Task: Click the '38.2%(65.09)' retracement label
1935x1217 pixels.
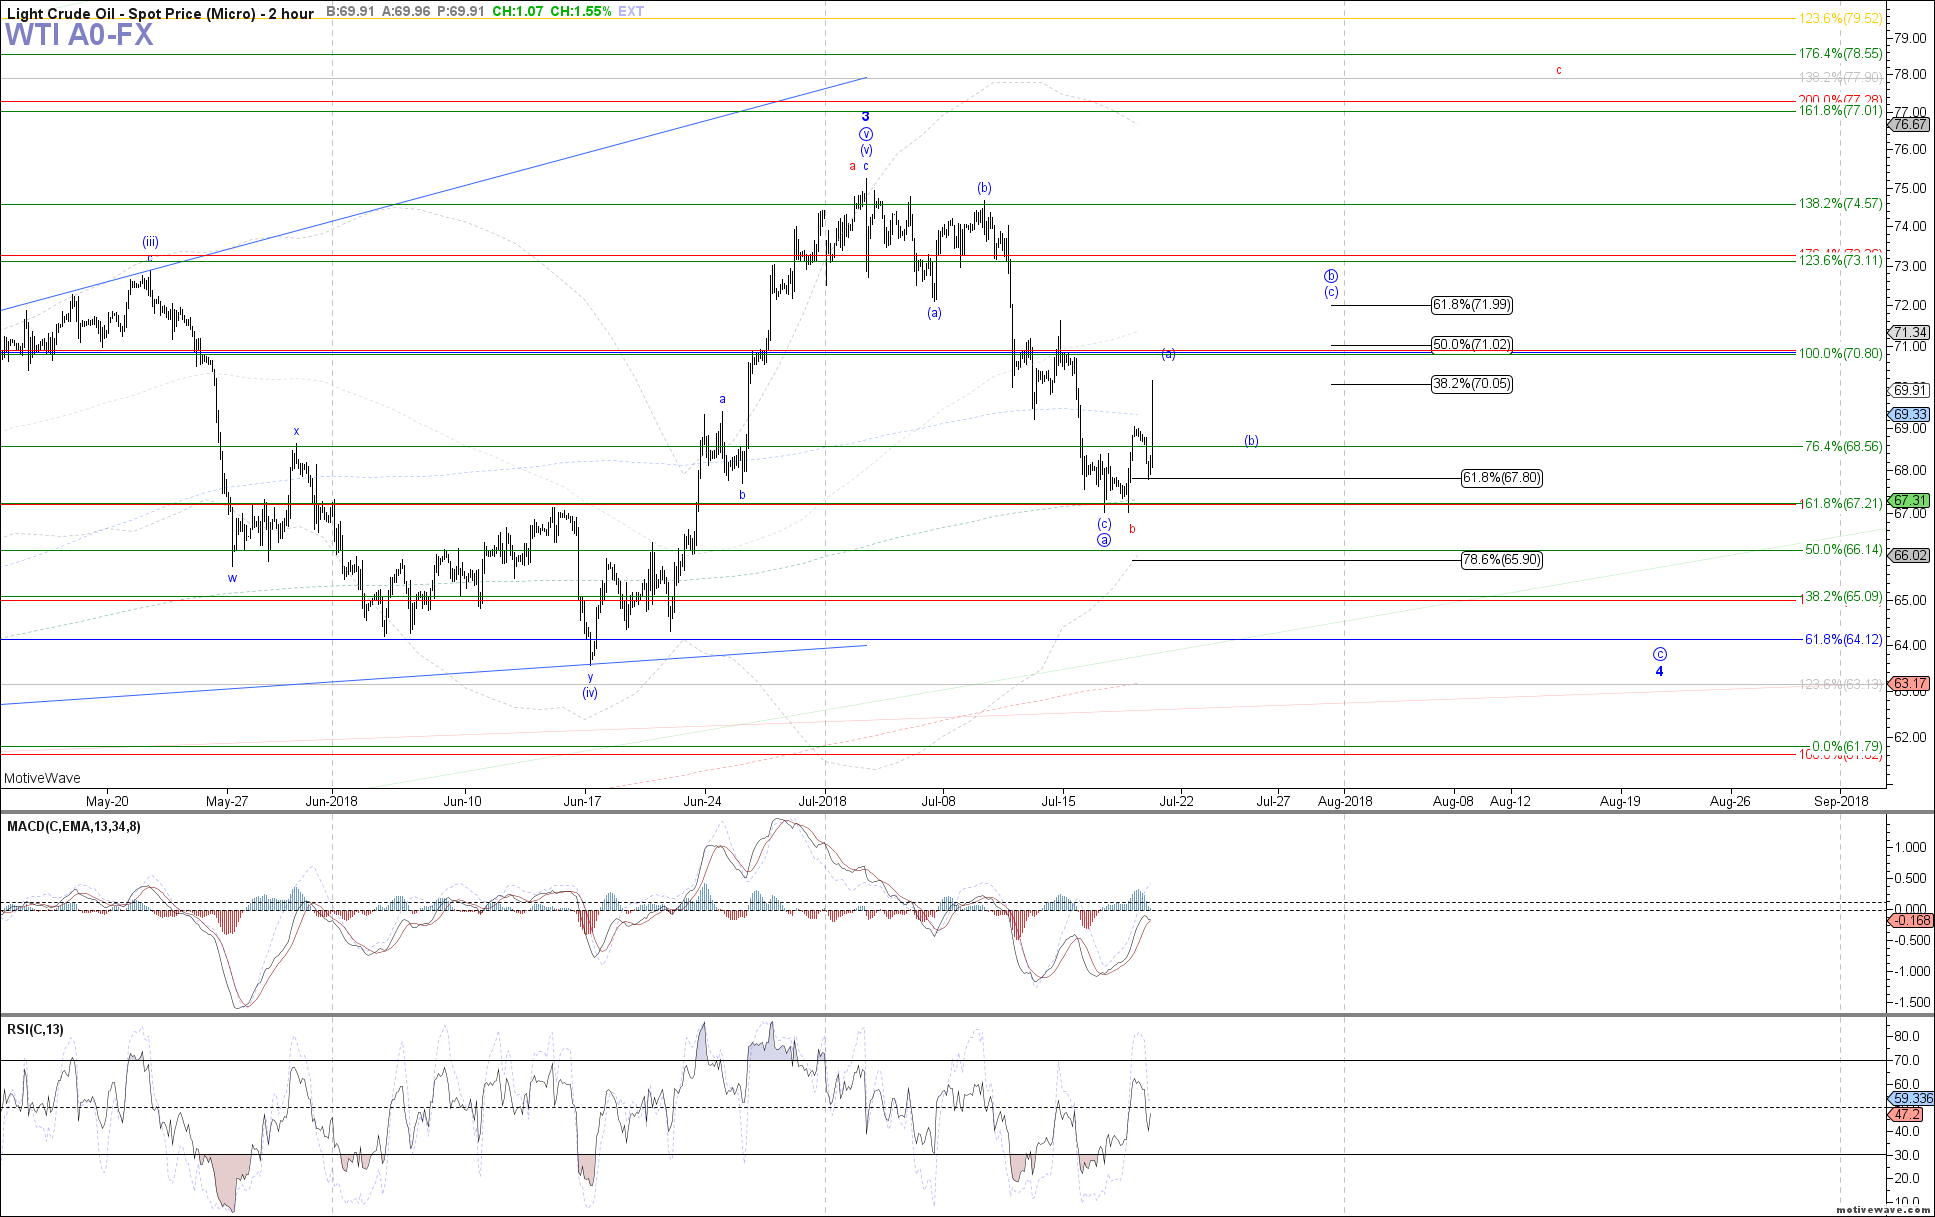Action: [x=1843, y=596]
